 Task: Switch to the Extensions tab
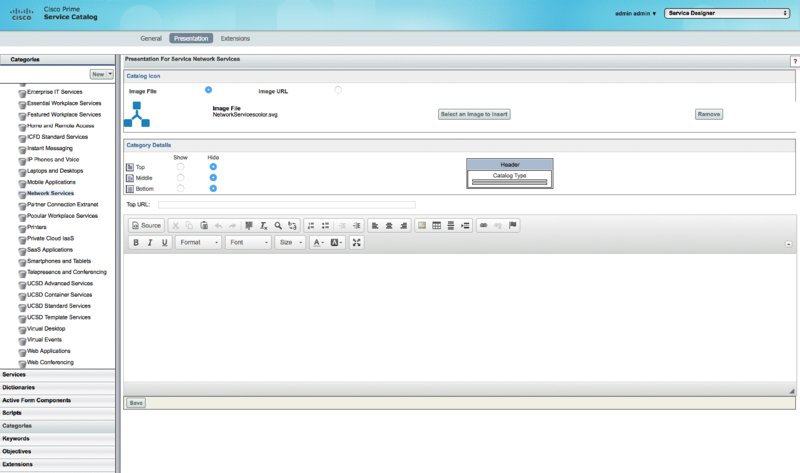[235, 38]
